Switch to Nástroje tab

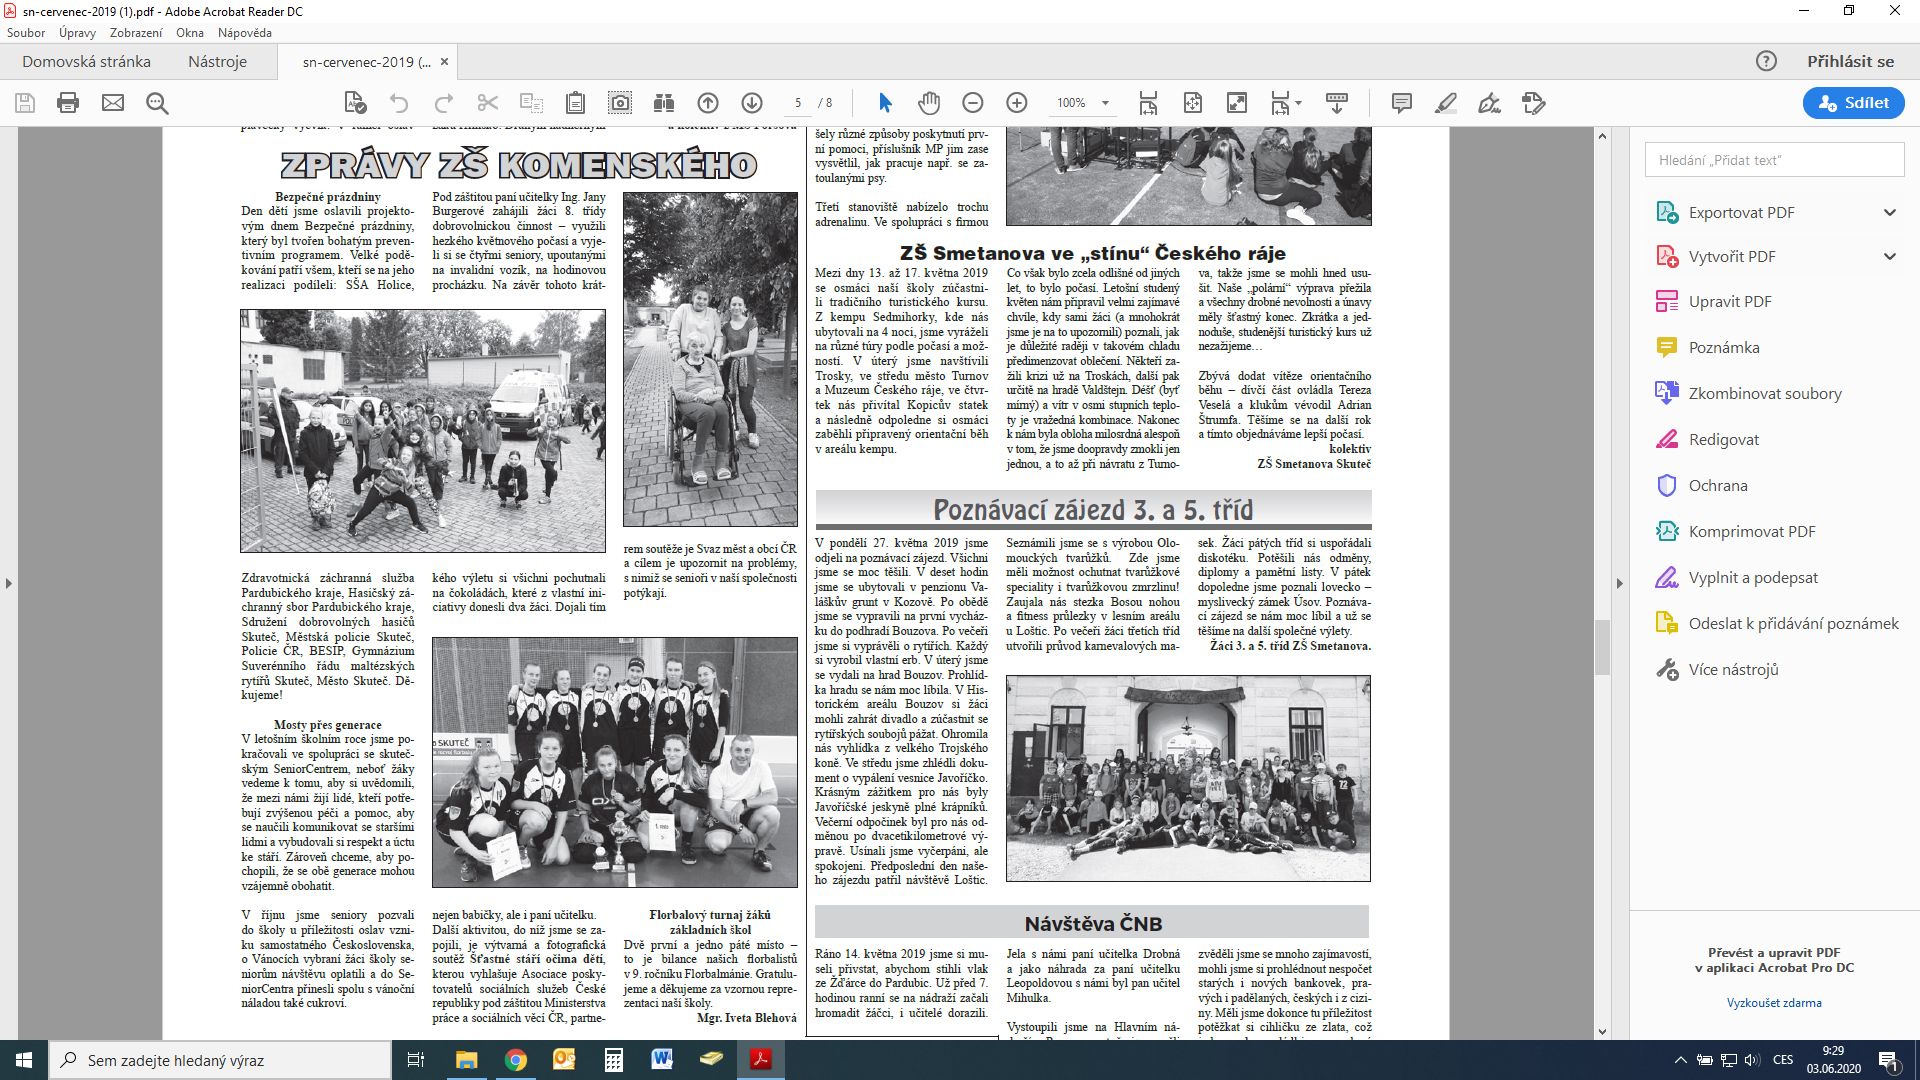tap(217, 61)
